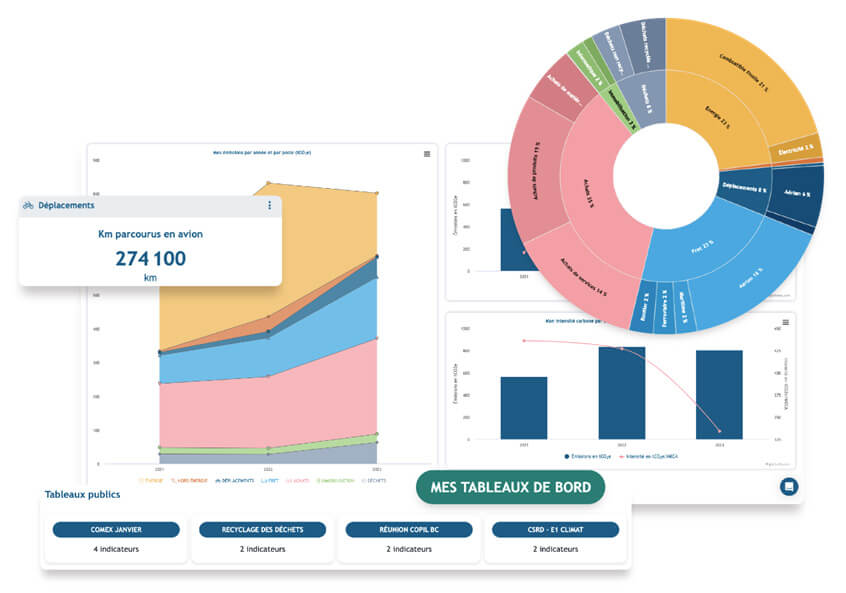Select the Déplacements 8 % sunburst segment
Screen dimensions: 846x593
coord(744,188)
